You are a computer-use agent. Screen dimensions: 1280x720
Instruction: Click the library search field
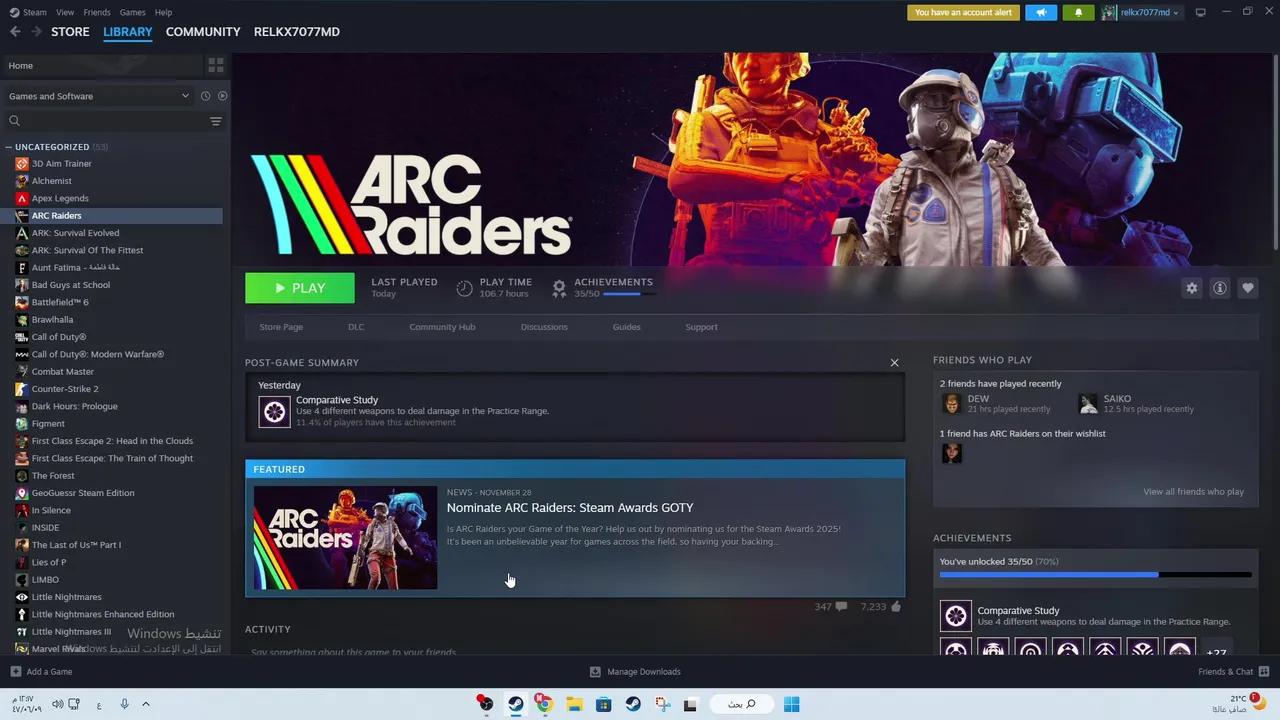tap(110, 121)
